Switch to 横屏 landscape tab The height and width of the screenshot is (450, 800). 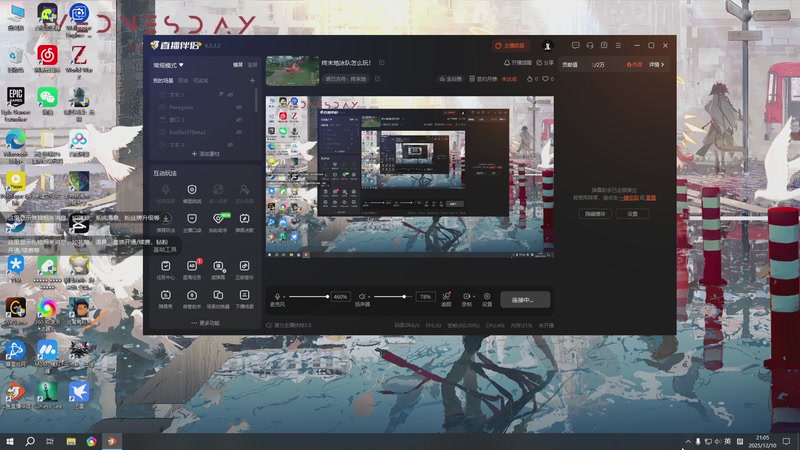point(238,65)
